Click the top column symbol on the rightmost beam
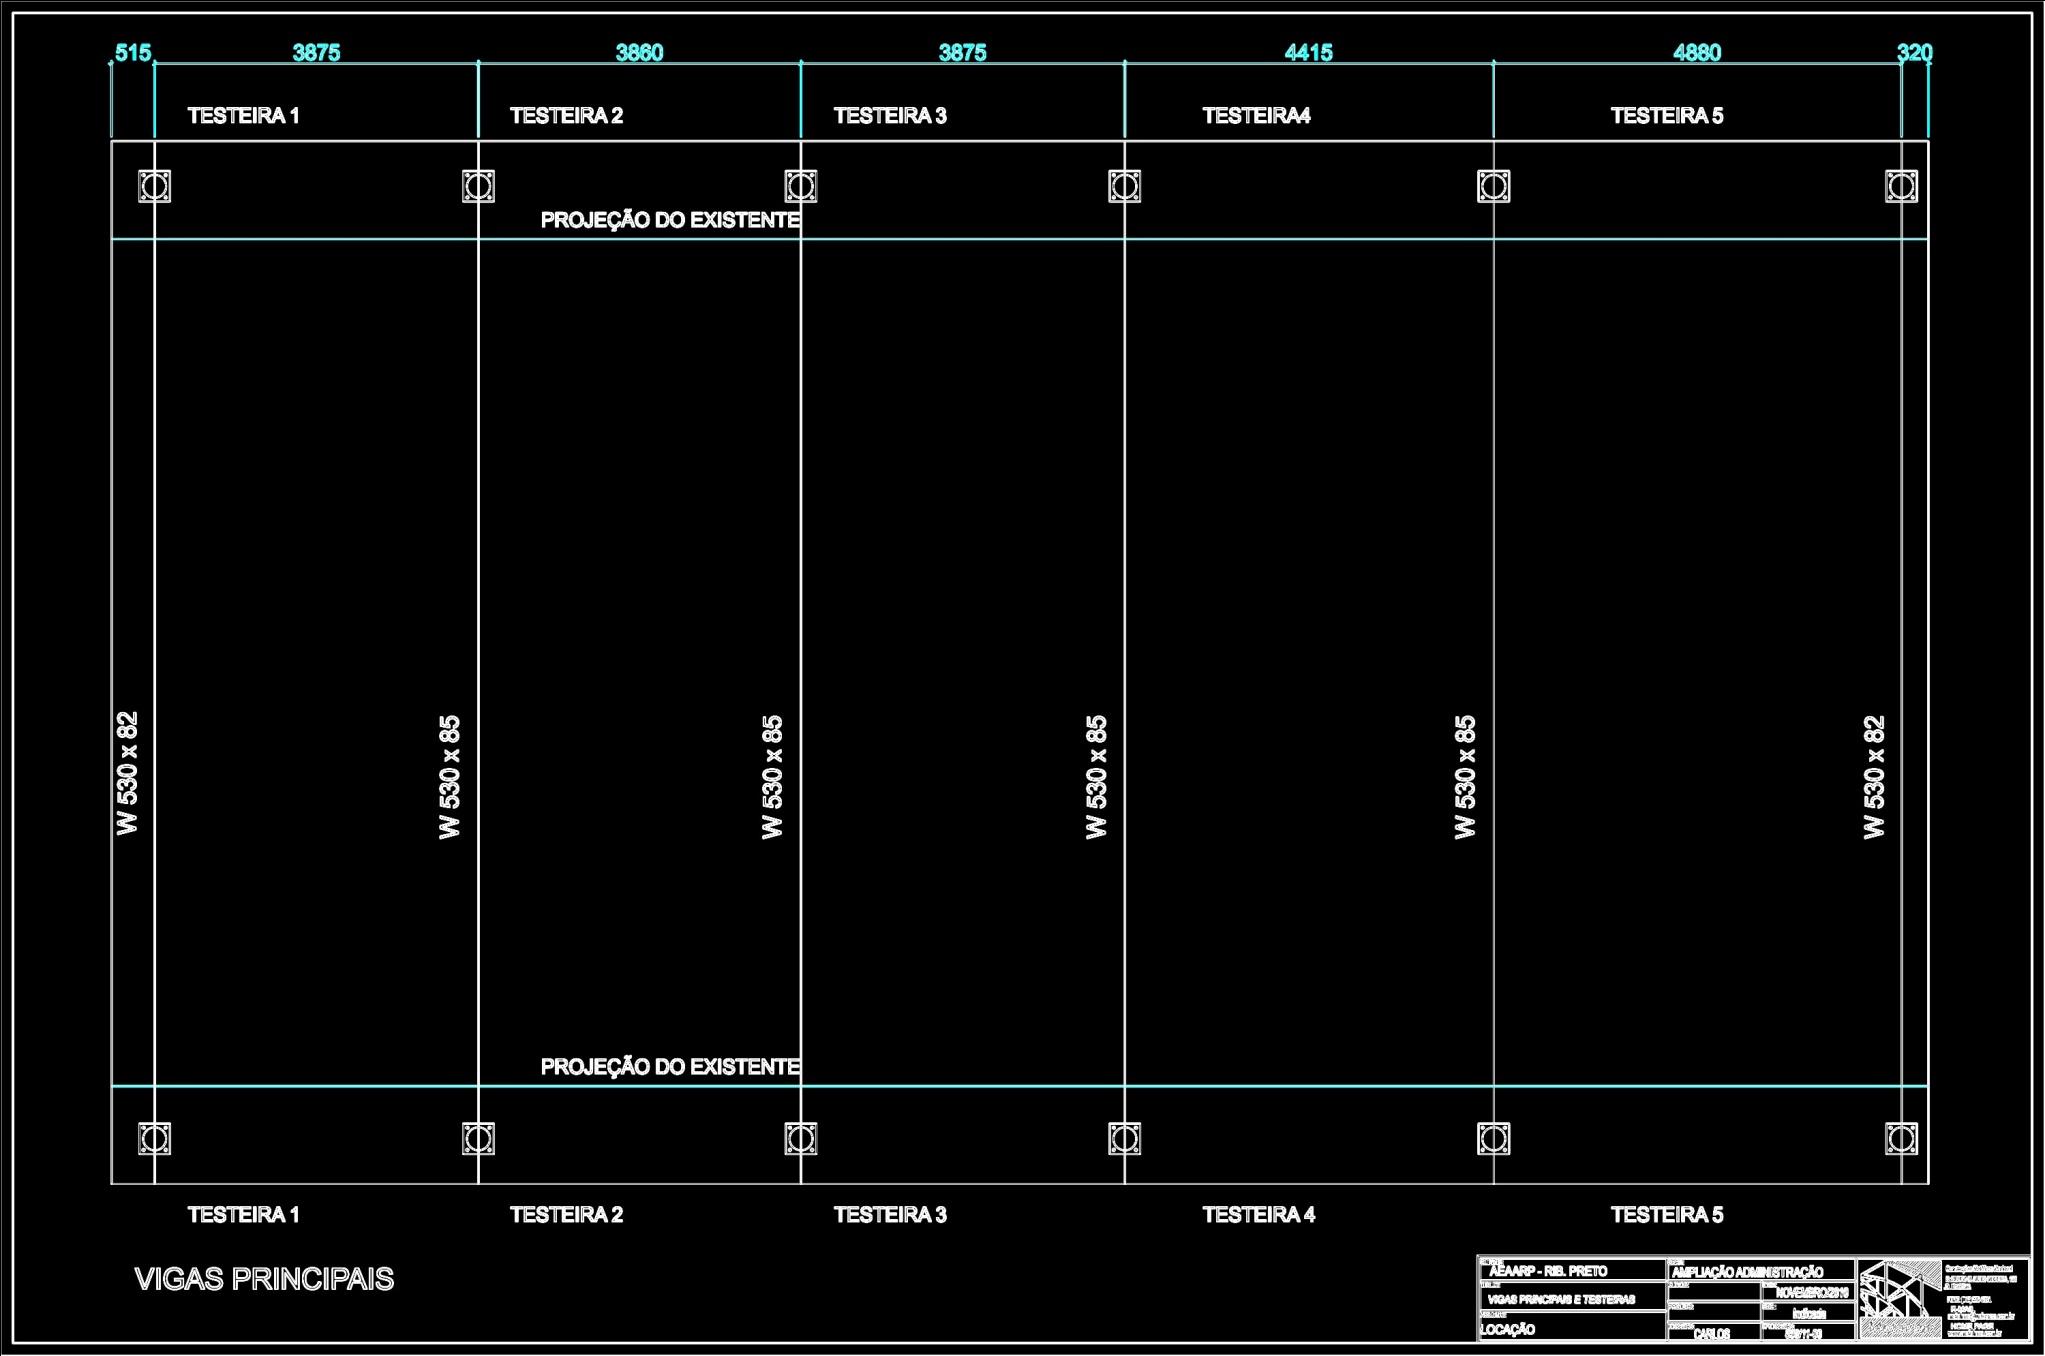Image resolution: width=2045 pixels, height=1356 pixels. pos(1901,186)
